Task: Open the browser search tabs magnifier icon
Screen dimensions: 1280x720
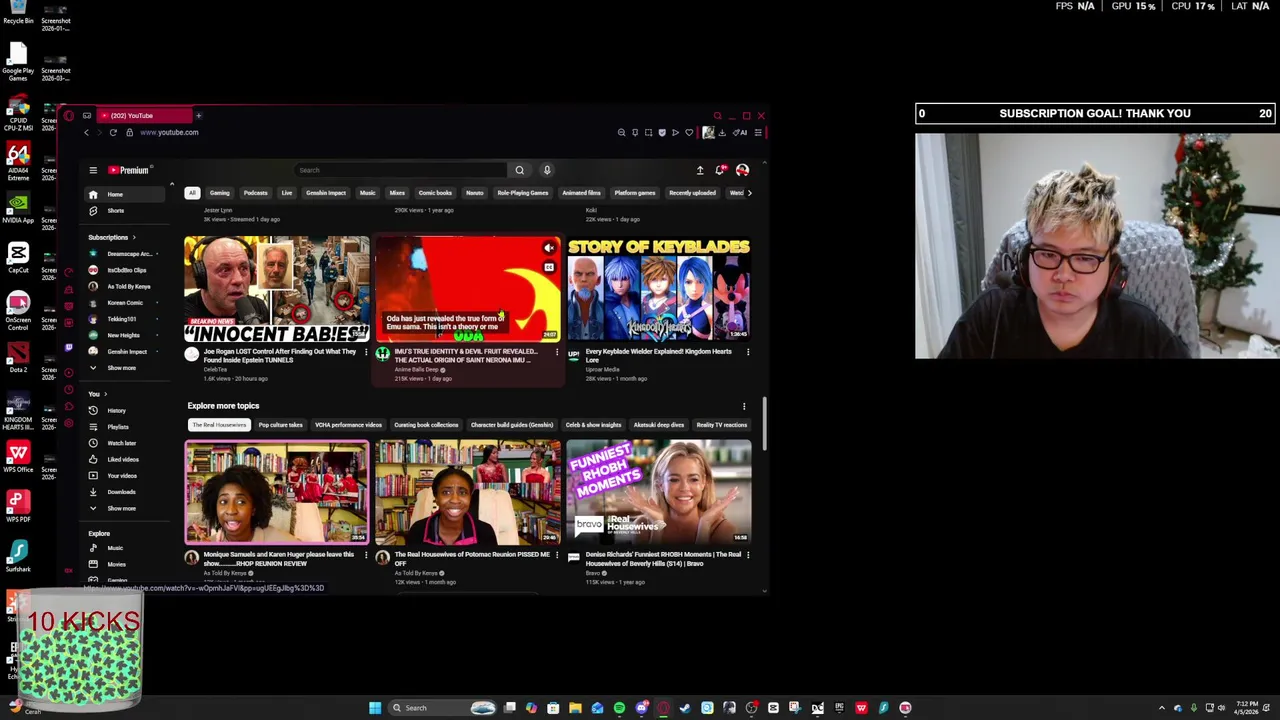Action: point(717,116)
